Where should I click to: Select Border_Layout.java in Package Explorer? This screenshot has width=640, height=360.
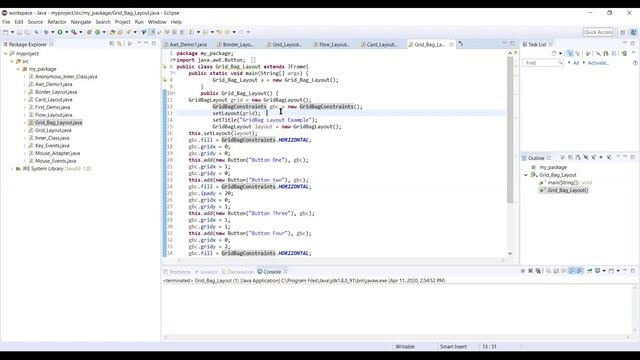(56, 92)
